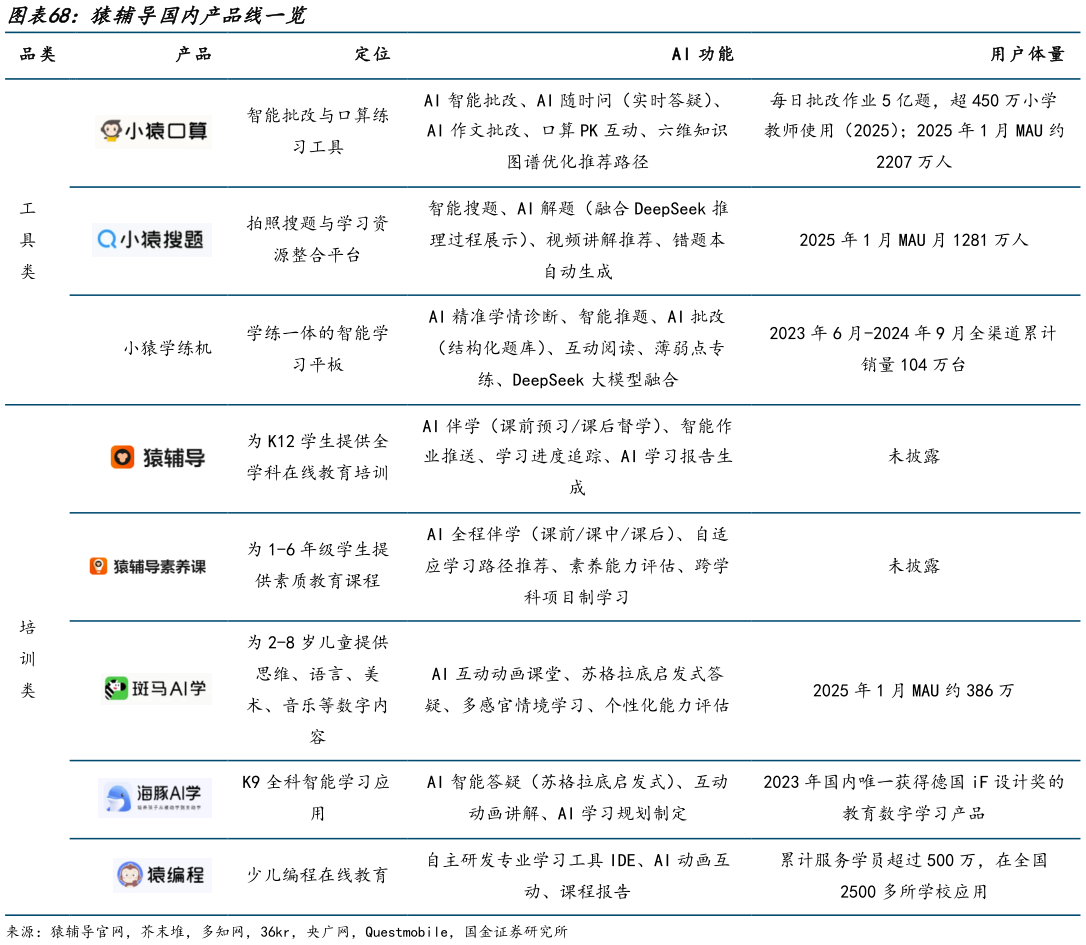Click 学练一体的智能学习平板 positioning text
The height and width of the screenshot is (945, 1086).
coord(318,348)
